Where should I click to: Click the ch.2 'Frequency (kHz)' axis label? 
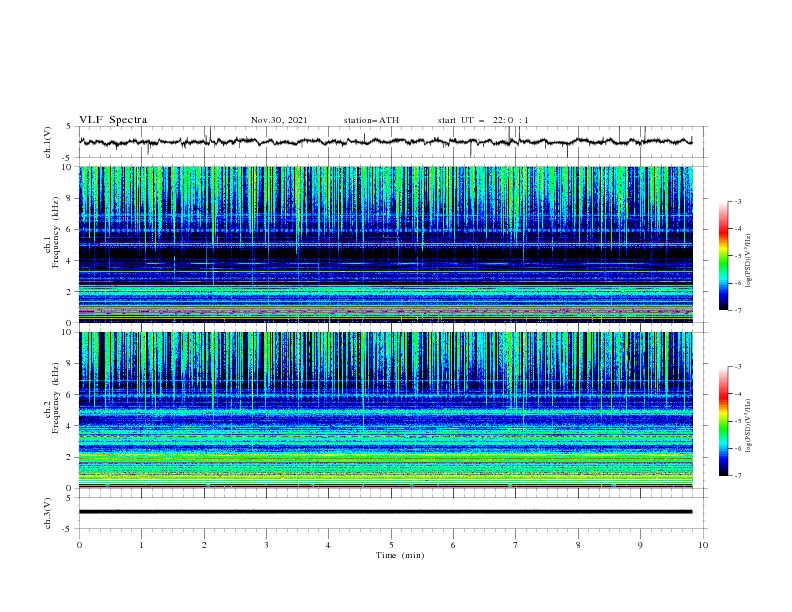coord(56,398)
